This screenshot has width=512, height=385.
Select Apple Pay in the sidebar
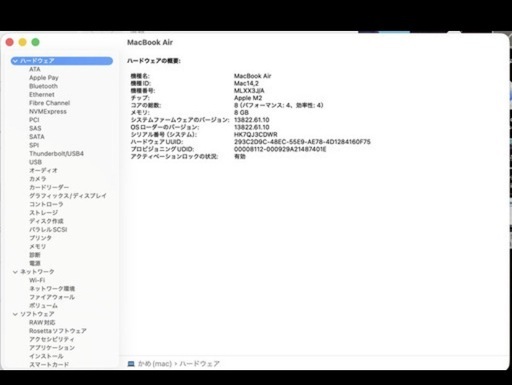coord(44,78)
